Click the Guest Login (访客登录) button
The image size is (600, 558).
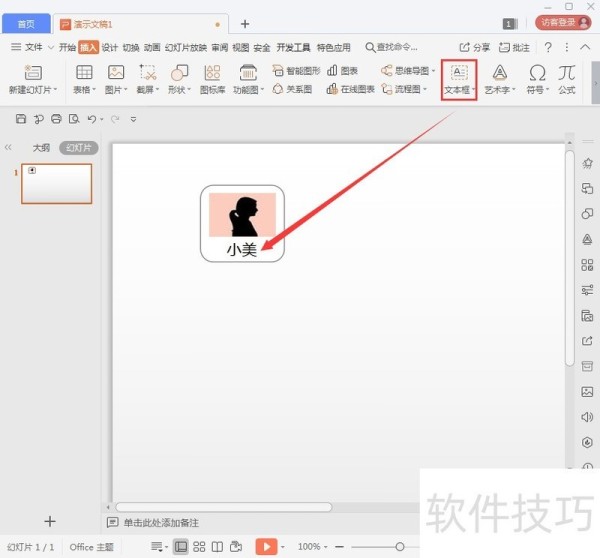(563, 23)
